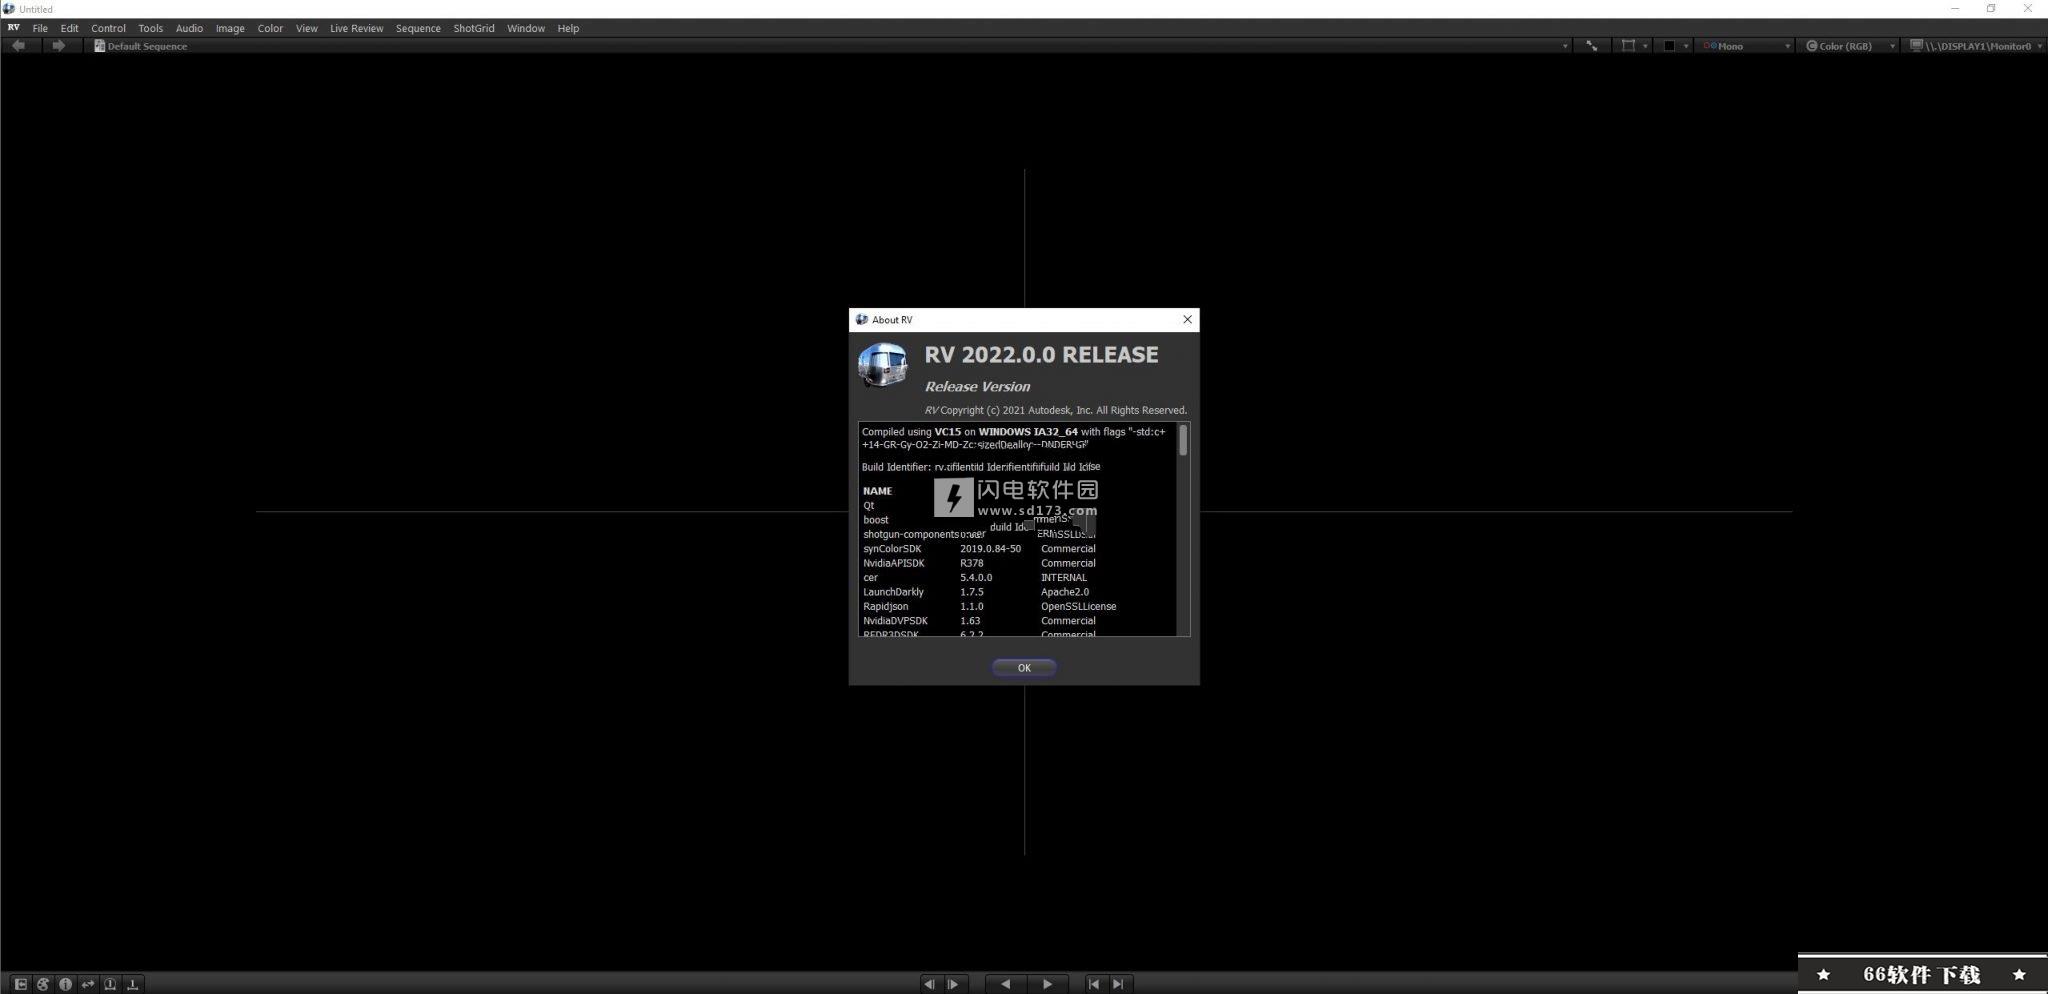Open the Mono stereo mode dropdown
Image resolution: width=2048 pixels, height=994 pixels.
tap(1747, 46)
